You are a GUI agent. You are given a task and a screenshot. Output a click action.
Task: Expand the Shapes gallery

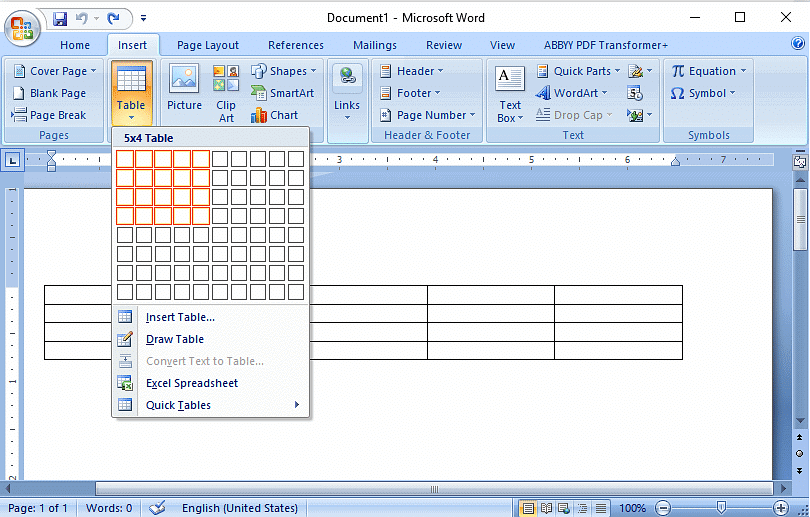tap(284, 71)
